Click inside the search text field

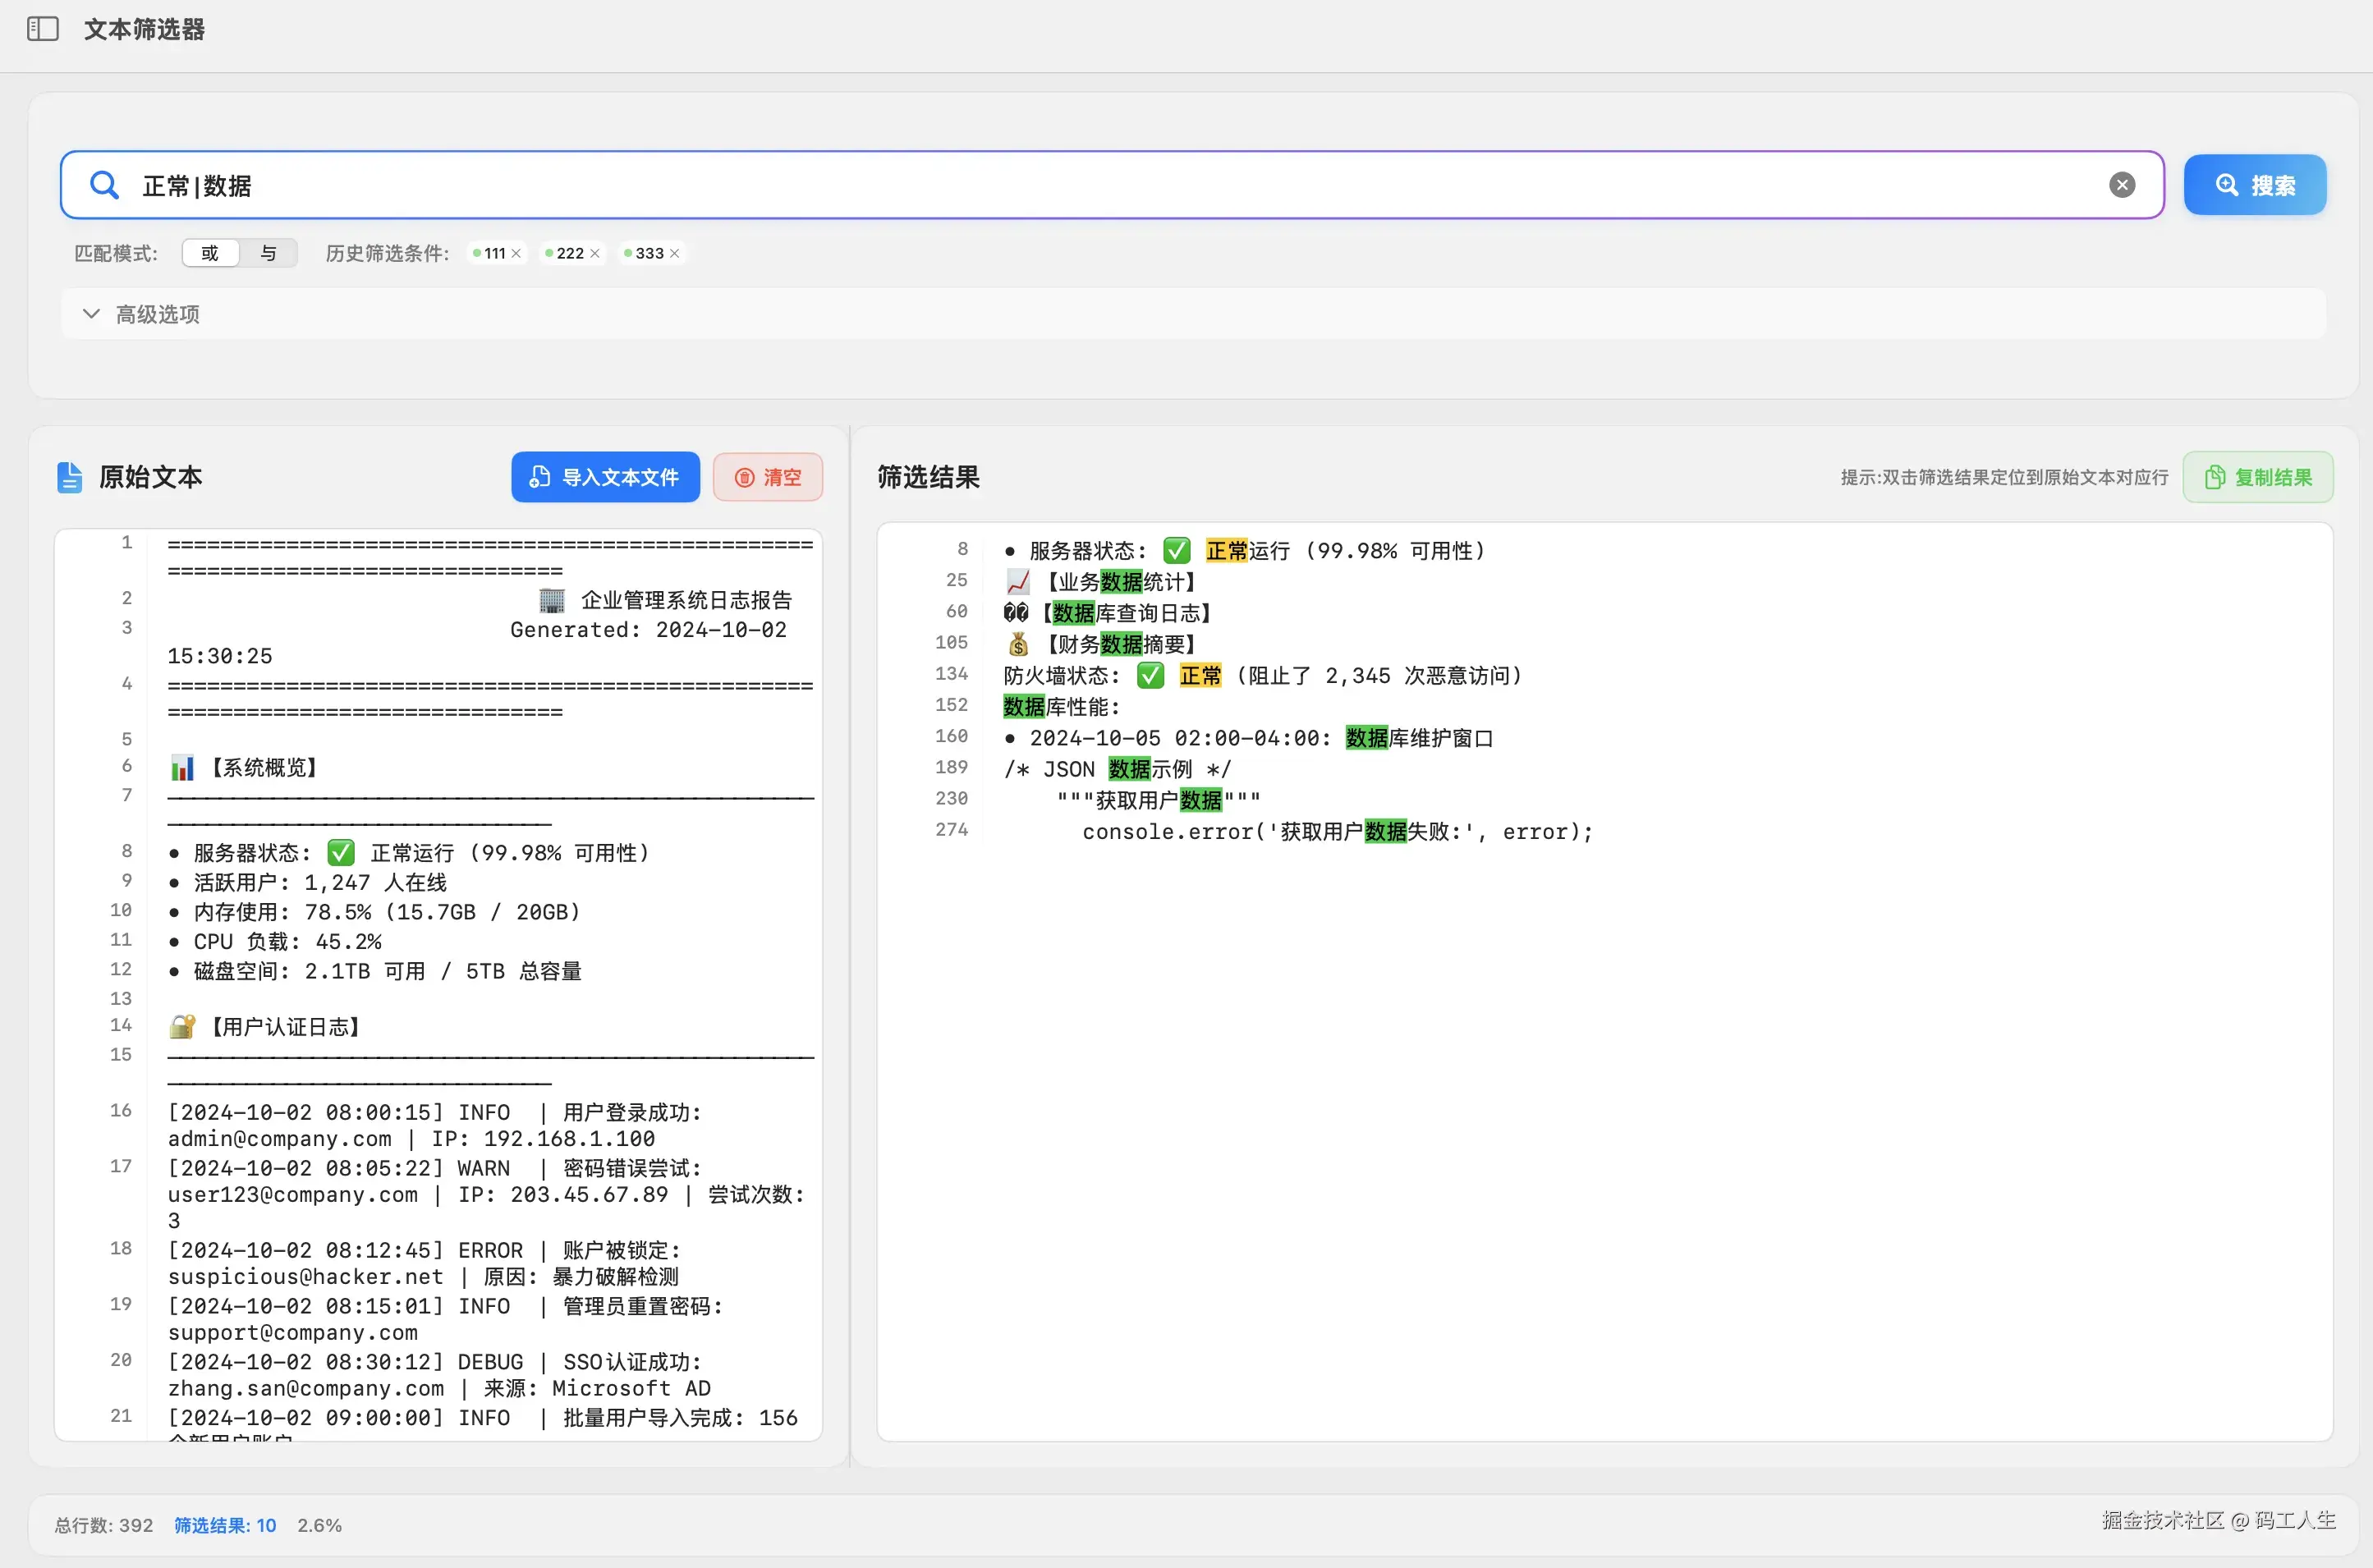pos(1100,185)
